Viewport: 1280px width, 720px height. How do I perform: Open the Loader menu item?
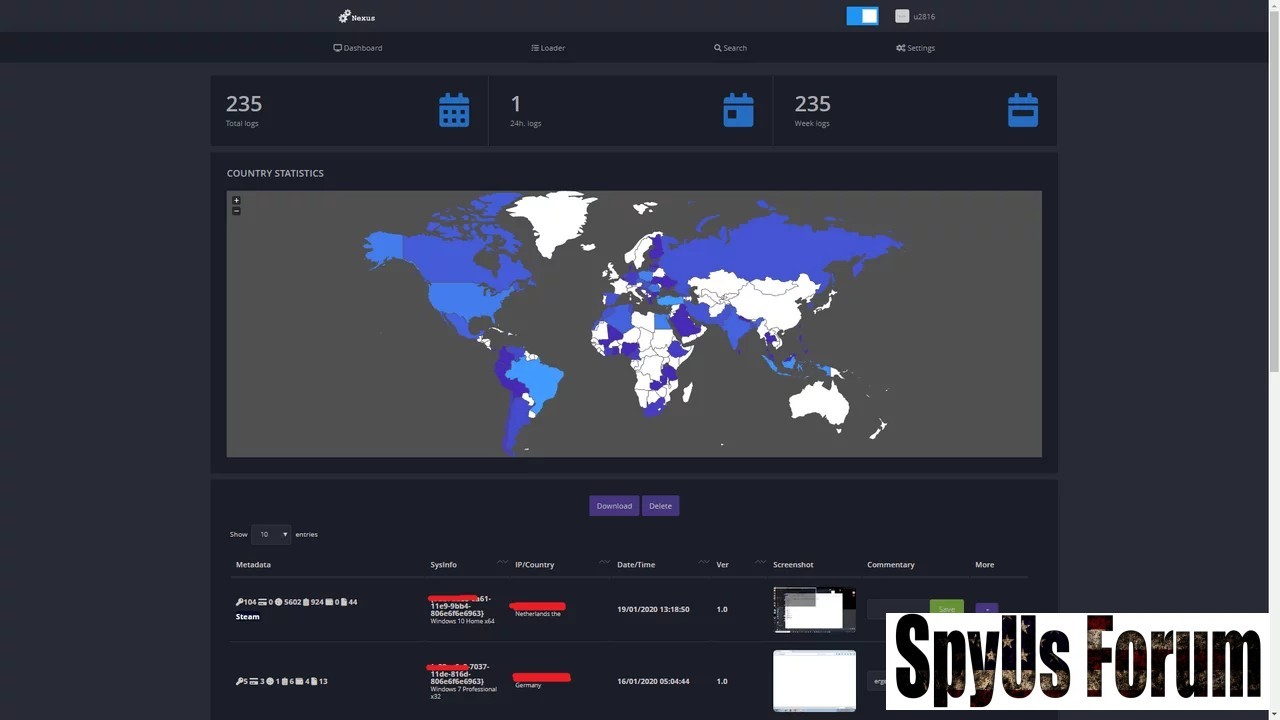[x=548, y=48]
